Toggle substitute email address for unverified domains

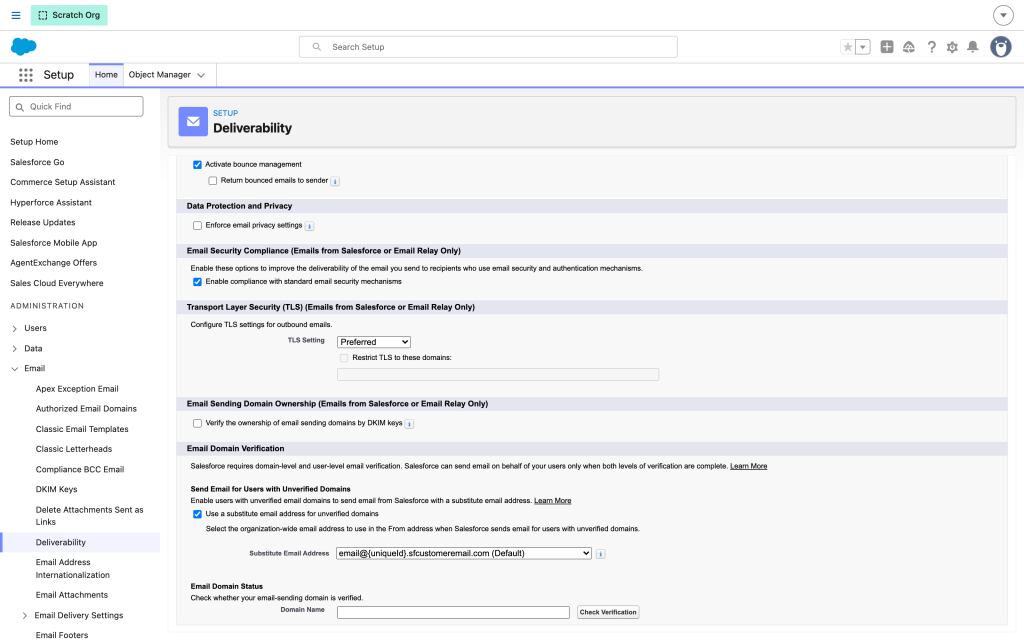[197, 514]
